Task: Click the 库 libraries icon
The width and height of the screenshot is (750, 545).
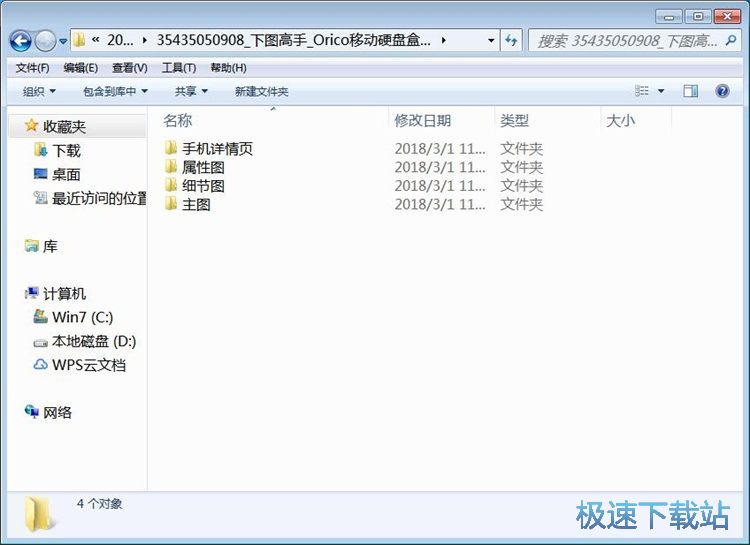Action: [32, 246]
